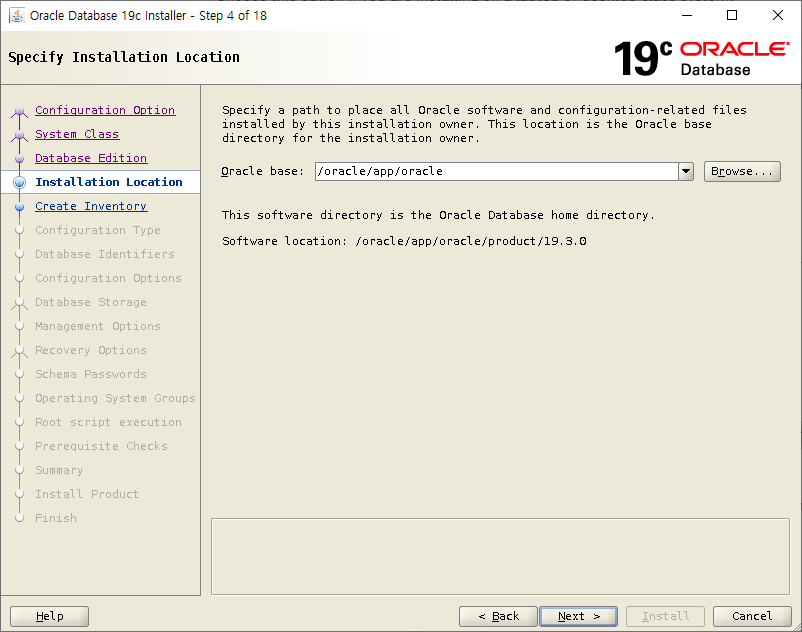Screen dimensions: 802x632
Task: Click the Schema Passwords step label
Action: 91,374
